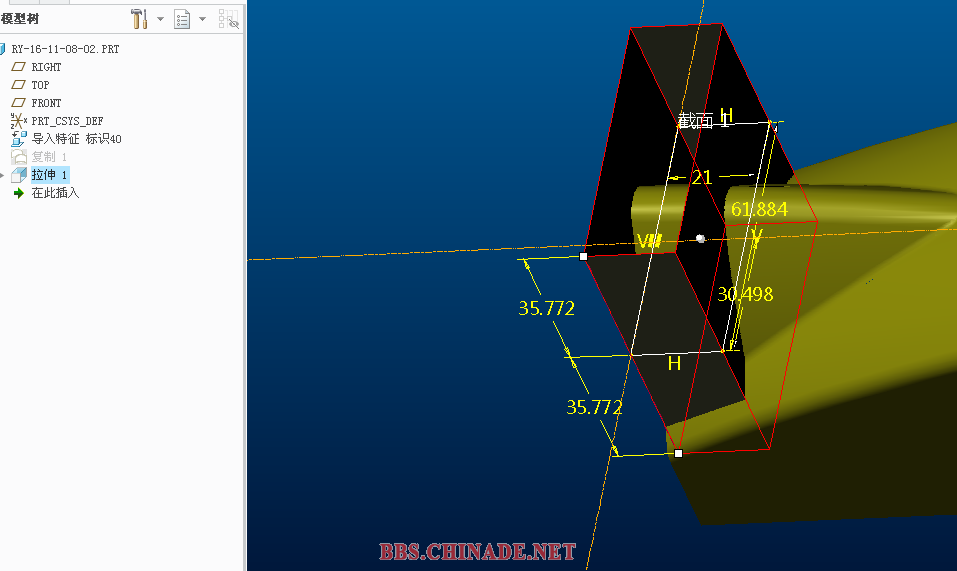Open the model tree Settings hammer icon
This screenshot has height=571, width=957.
(x=140, y=19)
